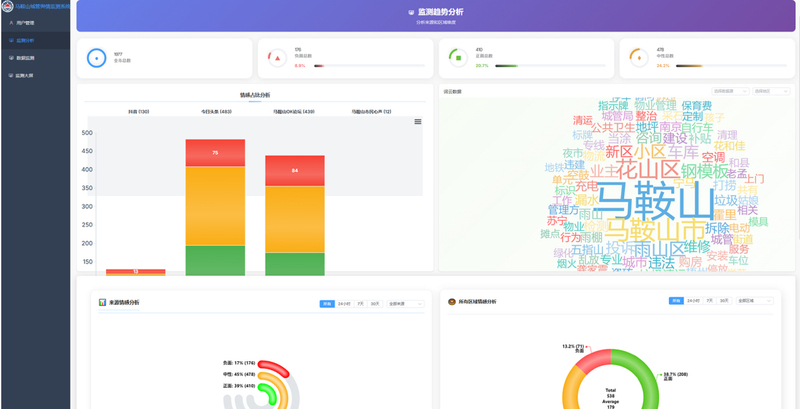Click the green positive percentage progress bar
This screenshot has height=409, width=800.
click(550, 66)
